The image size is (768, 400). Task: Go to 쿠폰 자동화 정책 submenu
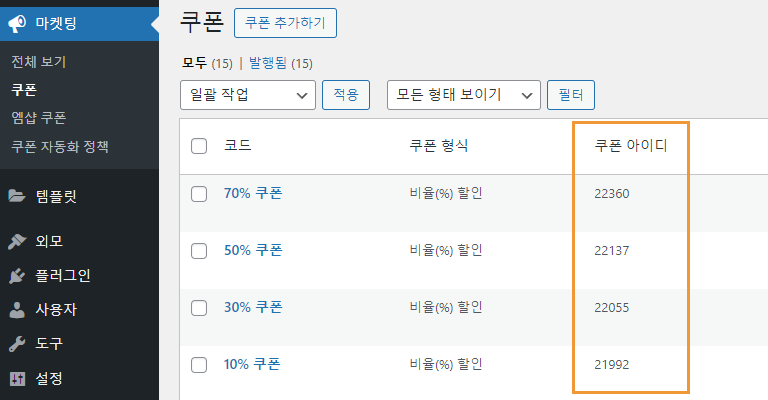coord(60,146)
